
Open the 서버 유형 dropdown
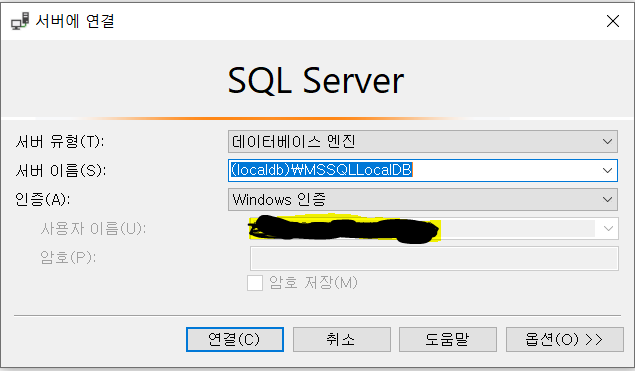pyautogui.click(x=422, y=141)
